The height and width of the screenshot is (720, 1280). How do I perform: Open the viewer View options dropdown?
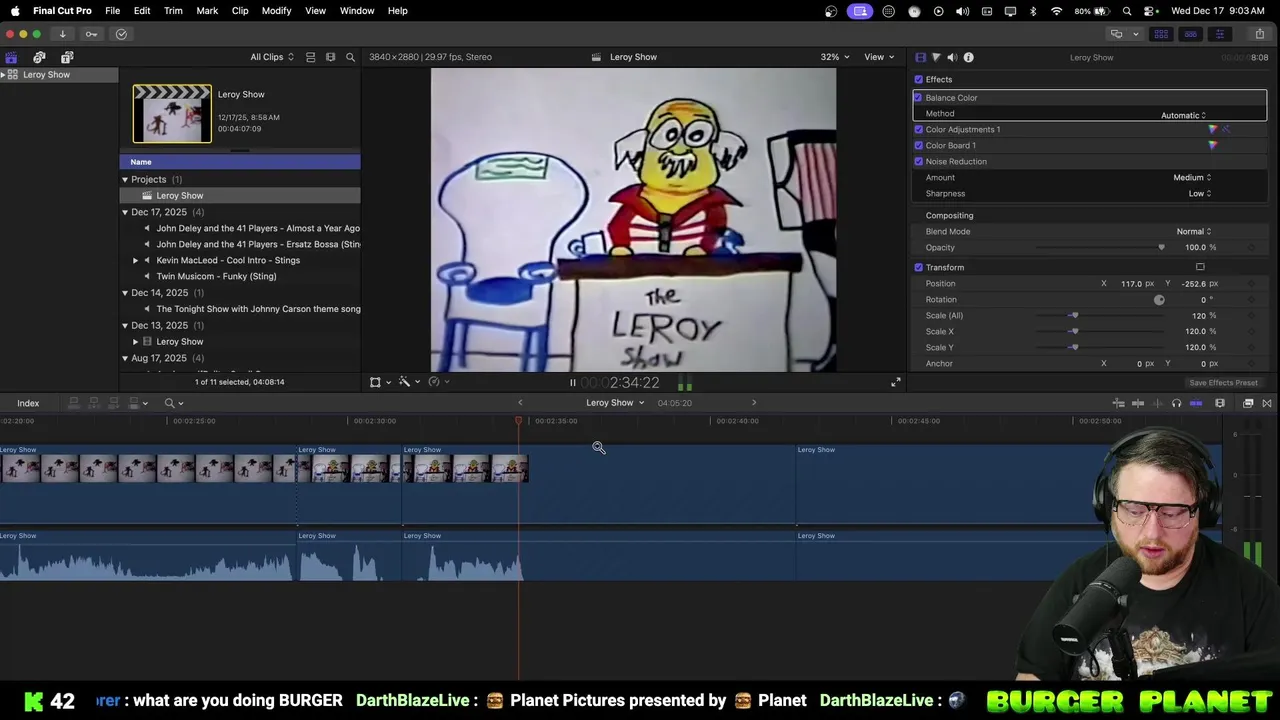click(x=879, y=57)
